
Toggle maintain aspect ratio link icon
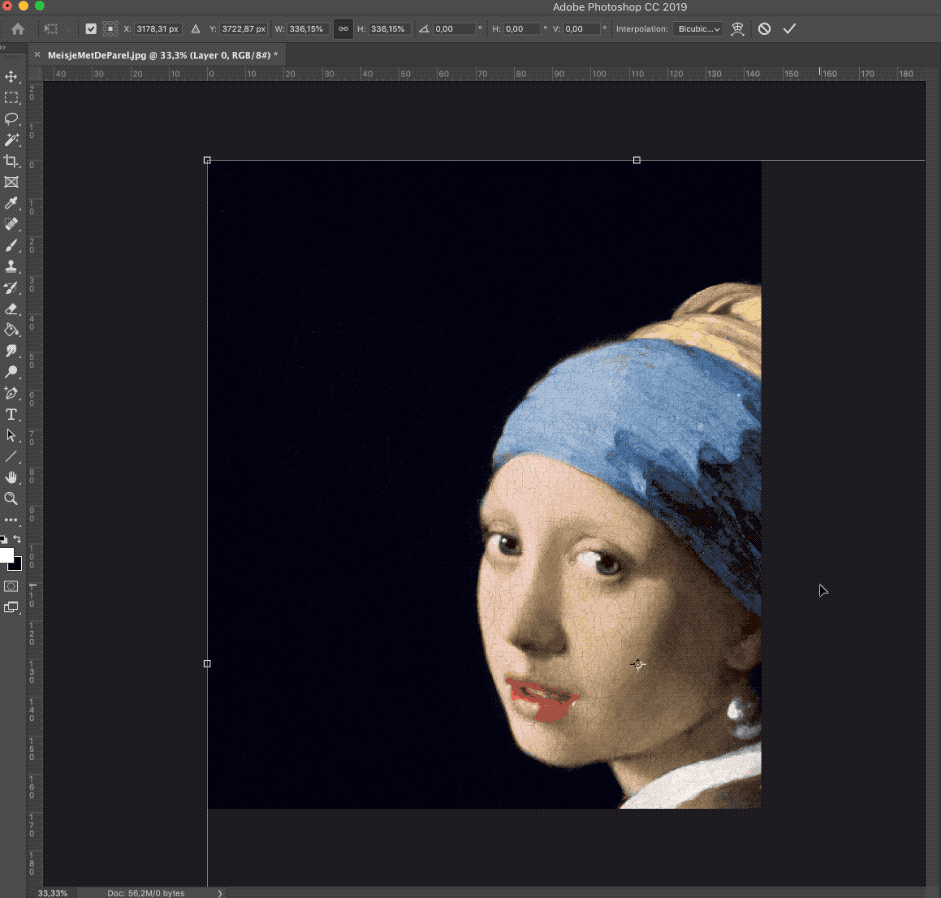pyautogui.click(x=342, y=29)
